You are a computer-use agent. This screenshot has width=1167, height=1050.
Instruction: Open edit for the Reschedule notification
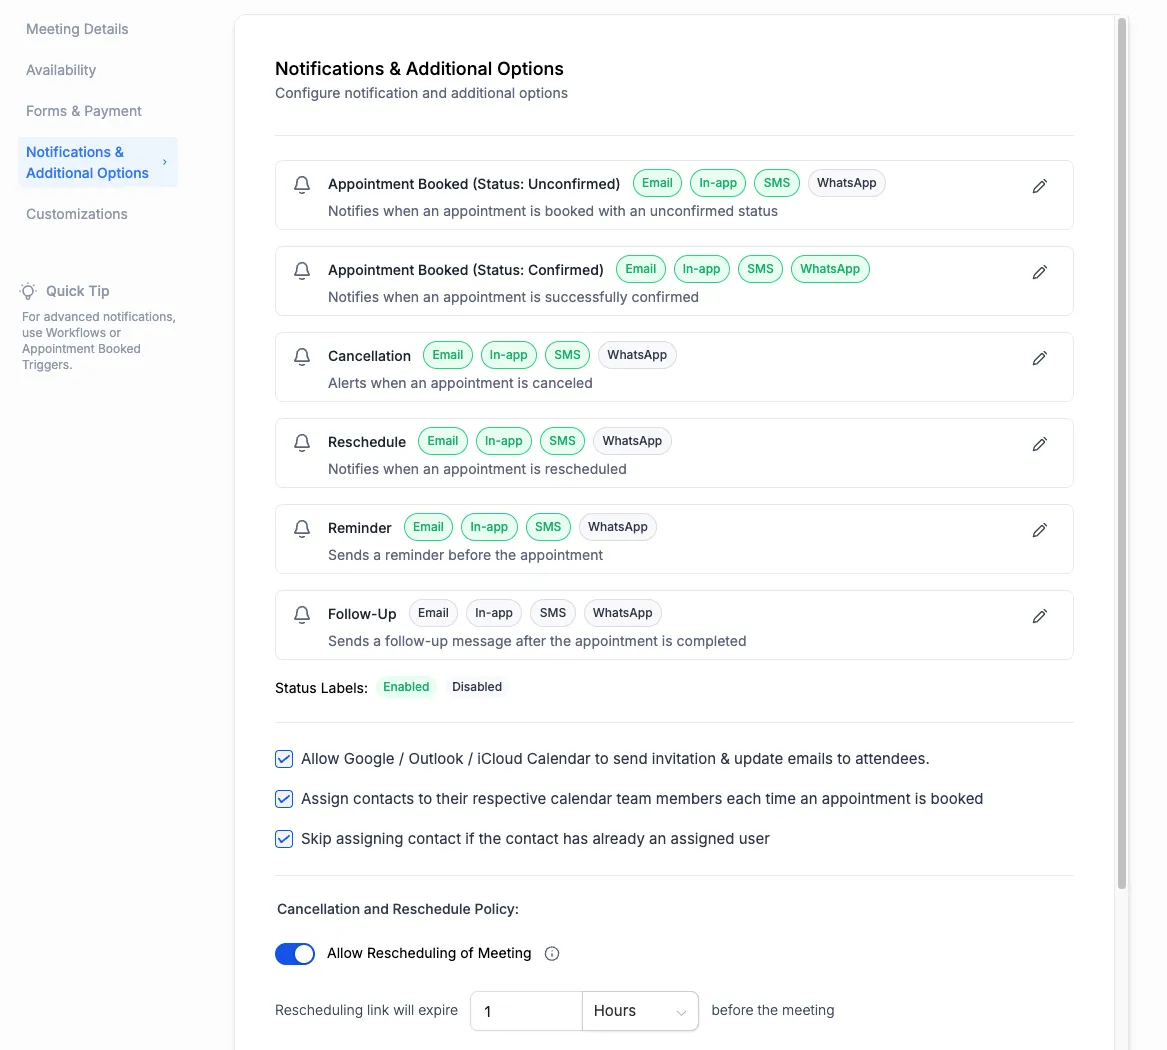pos(1040,444)
